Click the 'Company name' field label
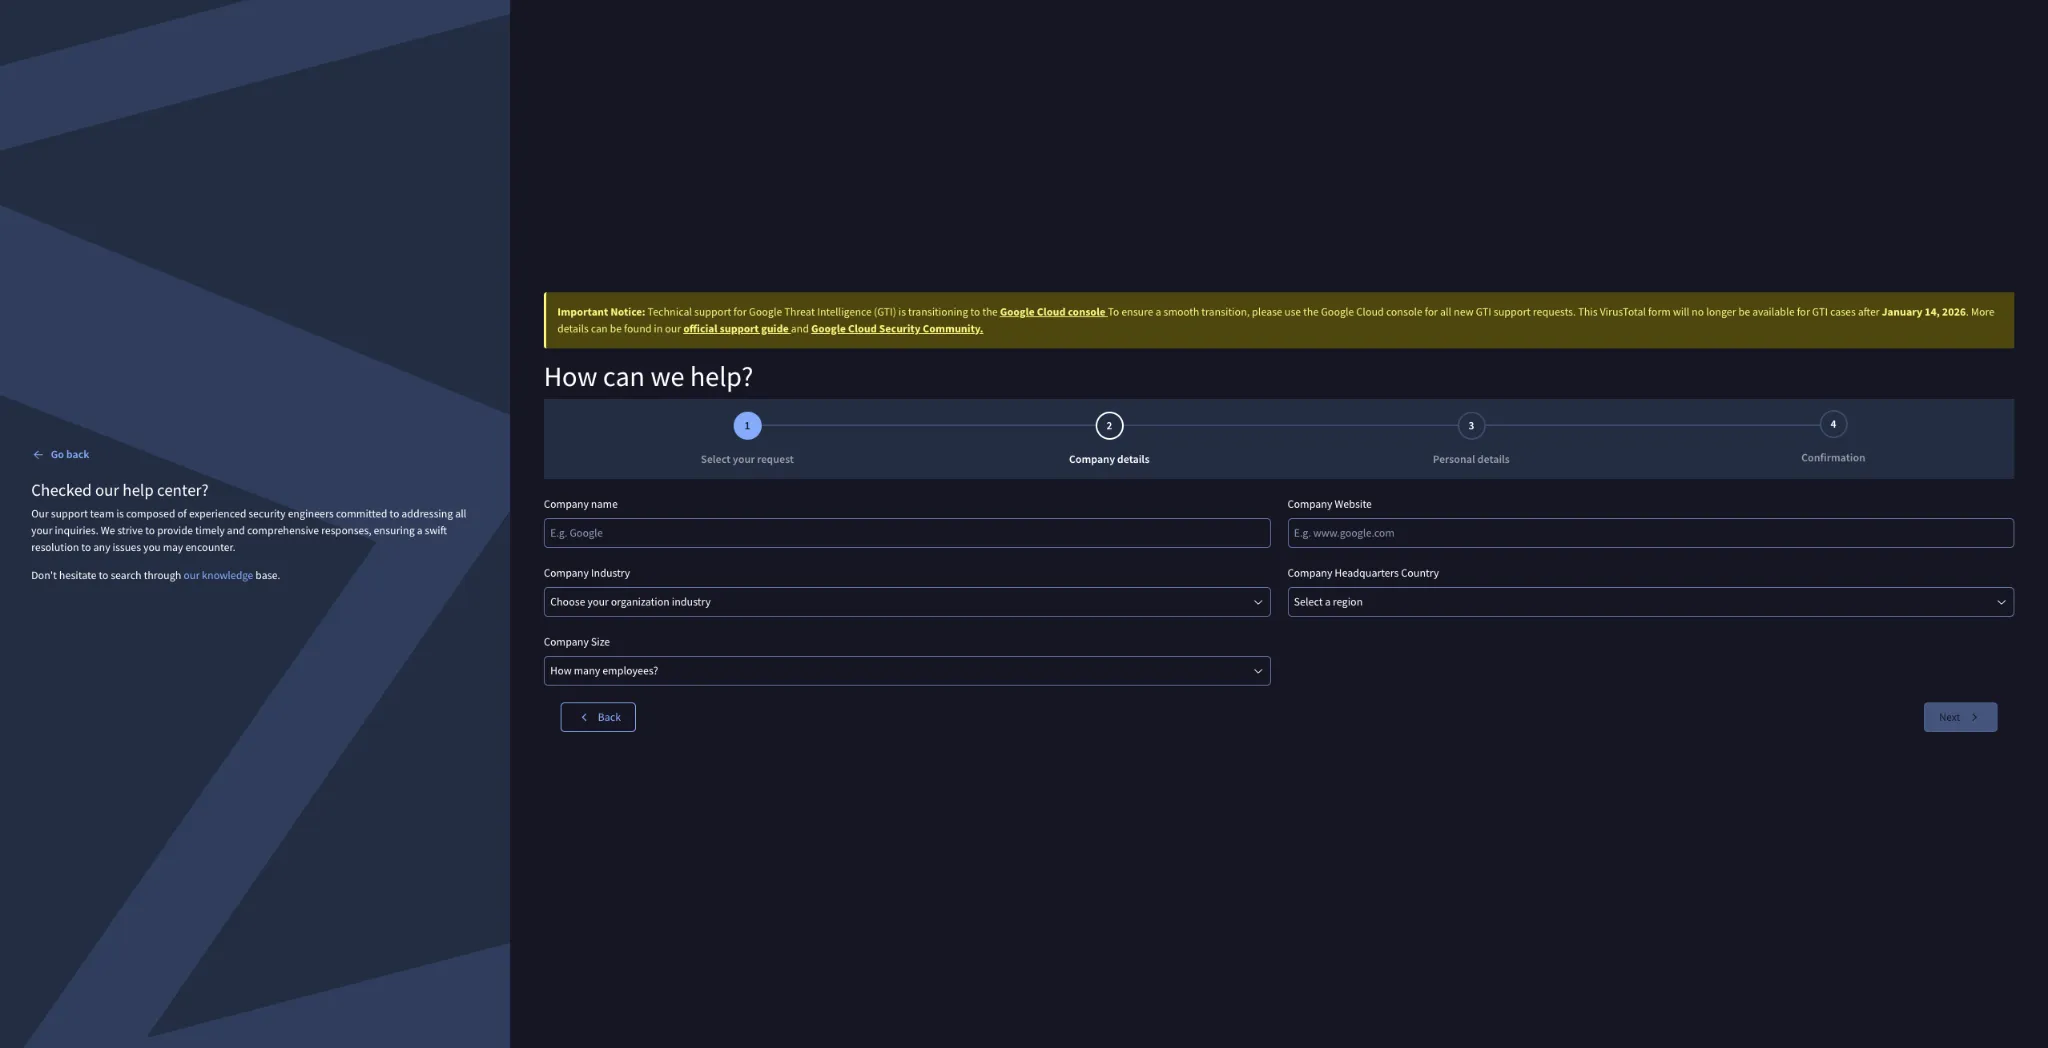Screen dimensions: 2048x1048 point(581,505)
